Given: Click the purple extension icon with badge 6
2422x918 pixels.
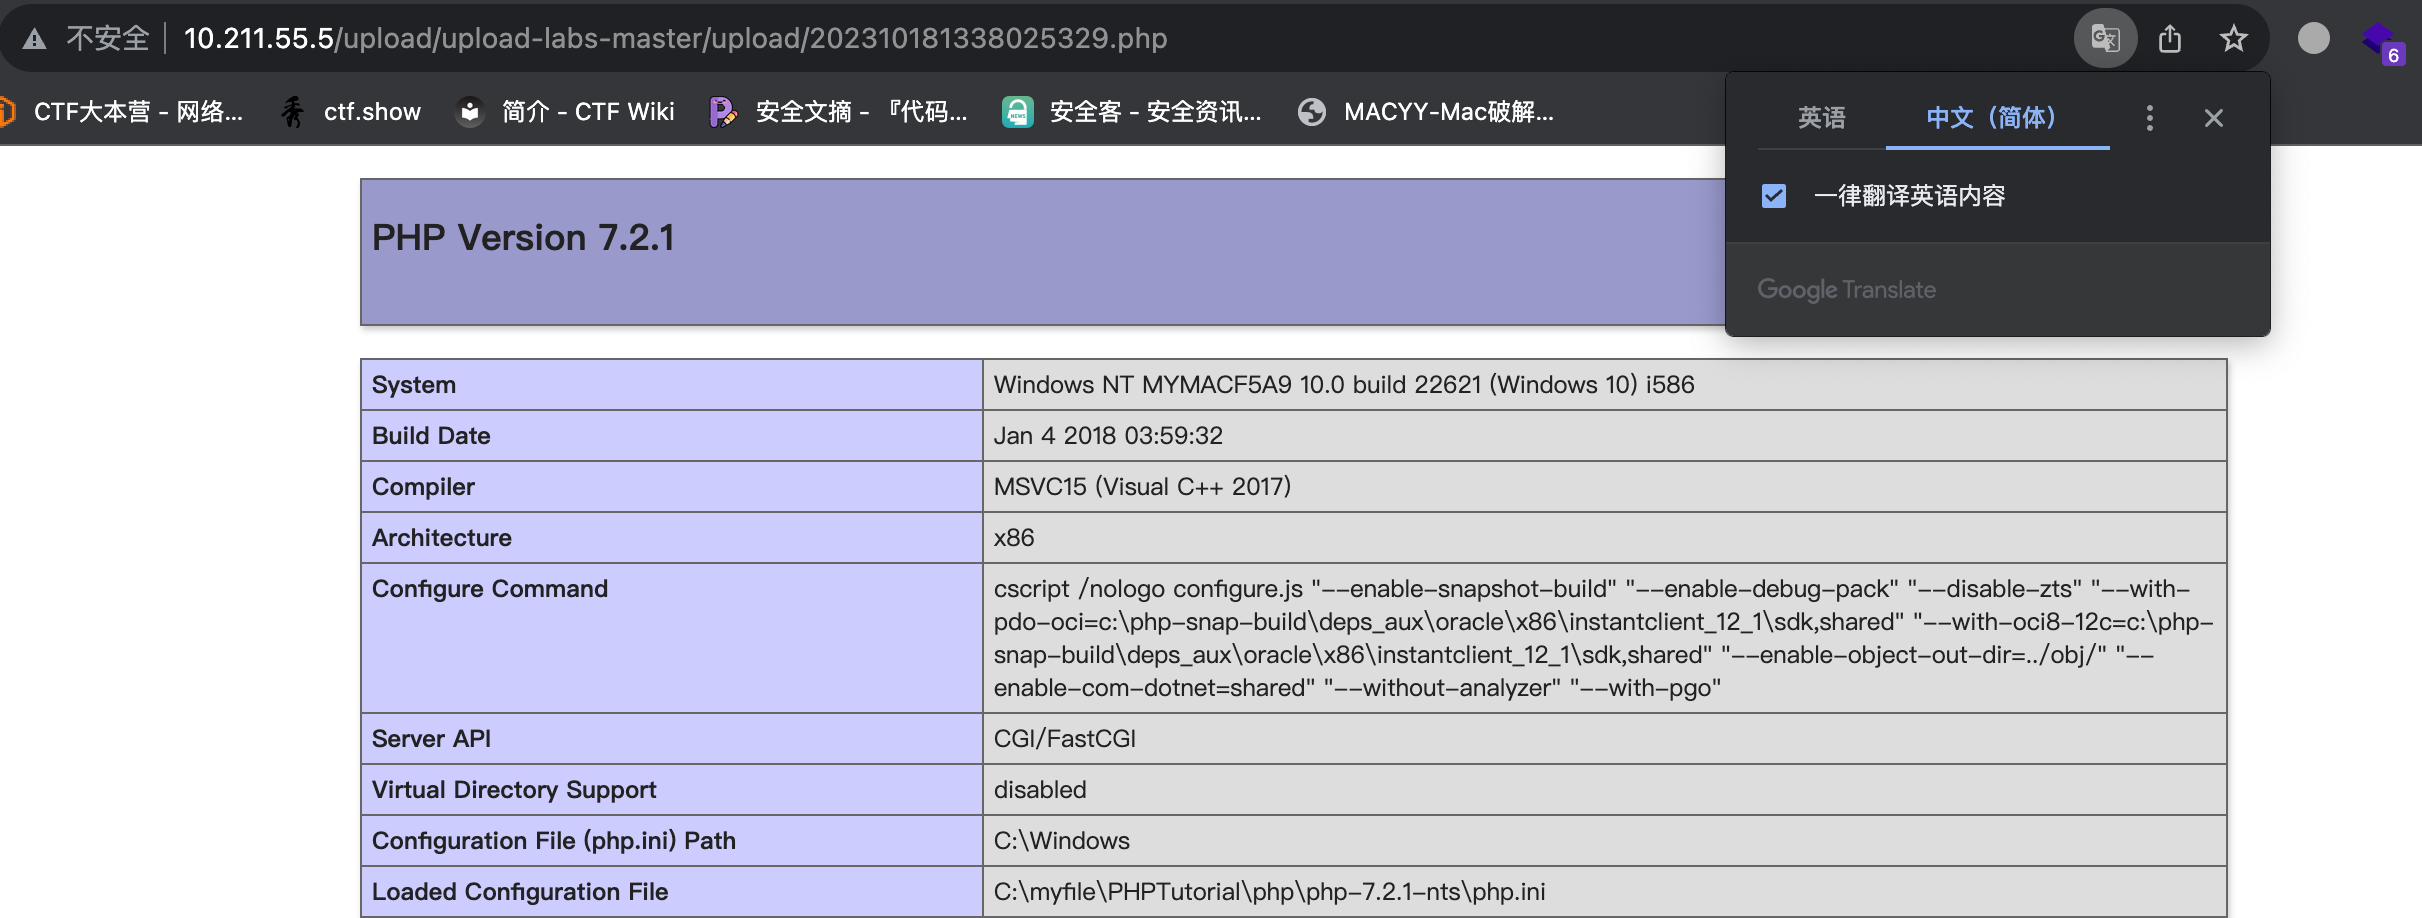Looking at the screenshot, I should tap(2381, 43).
